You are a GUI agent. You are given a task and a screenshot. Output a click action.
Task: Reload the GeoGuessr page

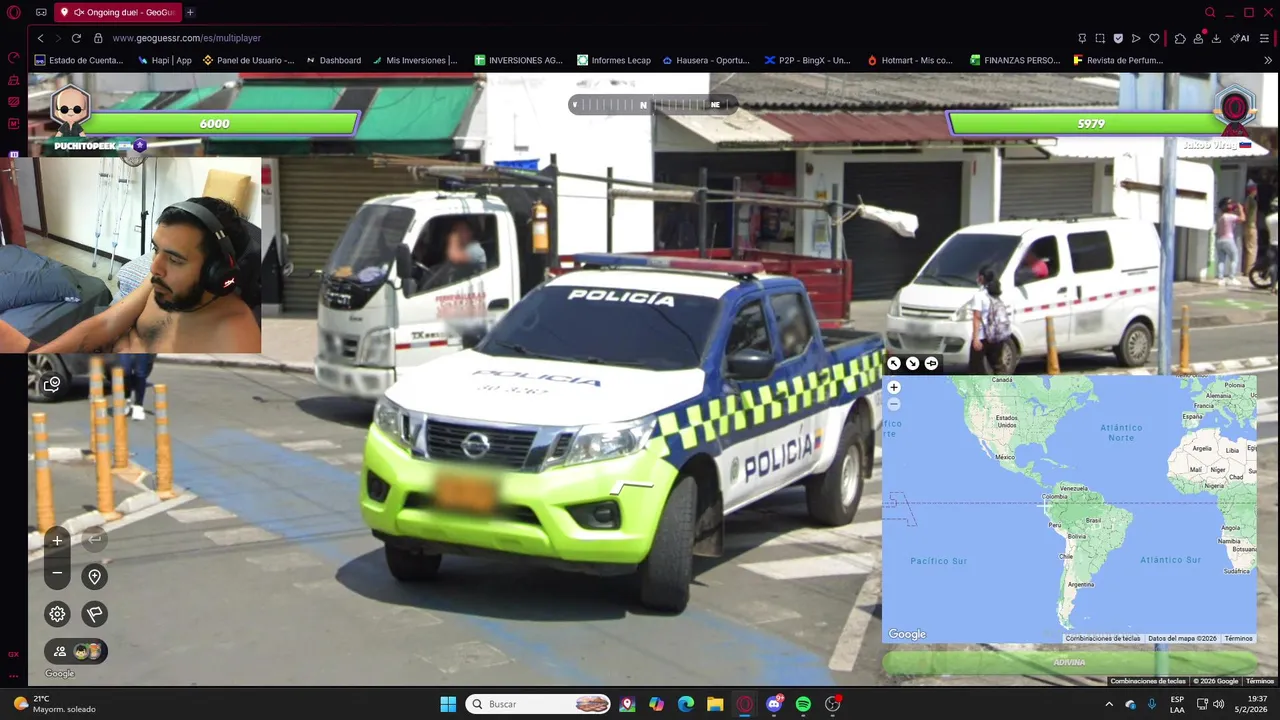click(76, 38)
